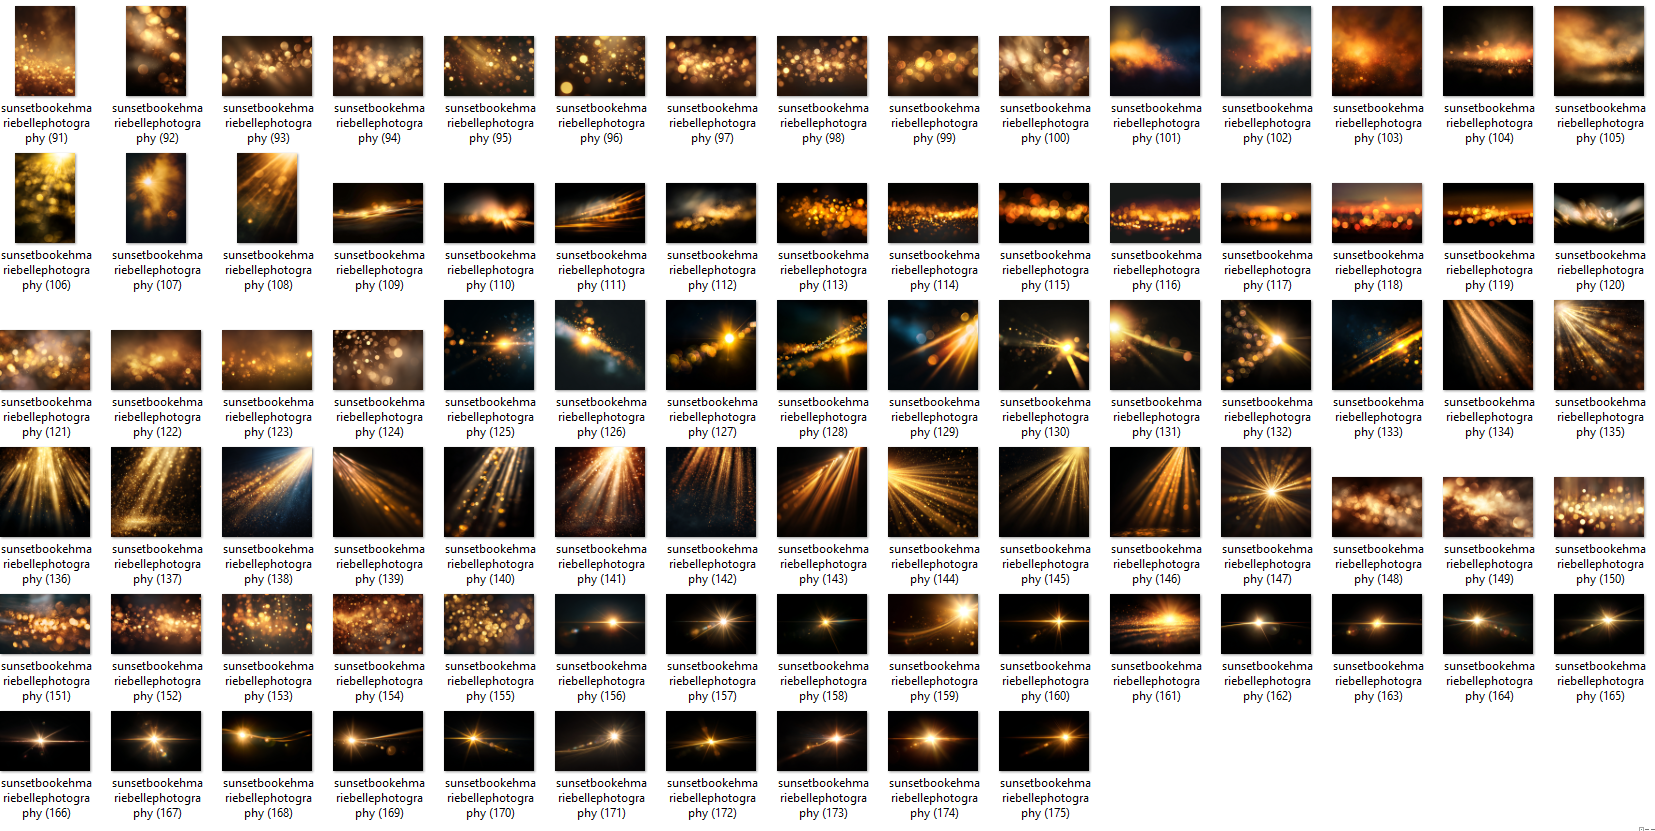Select the thumbnail for phy (175)
The height and width of the screenshot is (831, 1655).
[x=1044, y=741]
